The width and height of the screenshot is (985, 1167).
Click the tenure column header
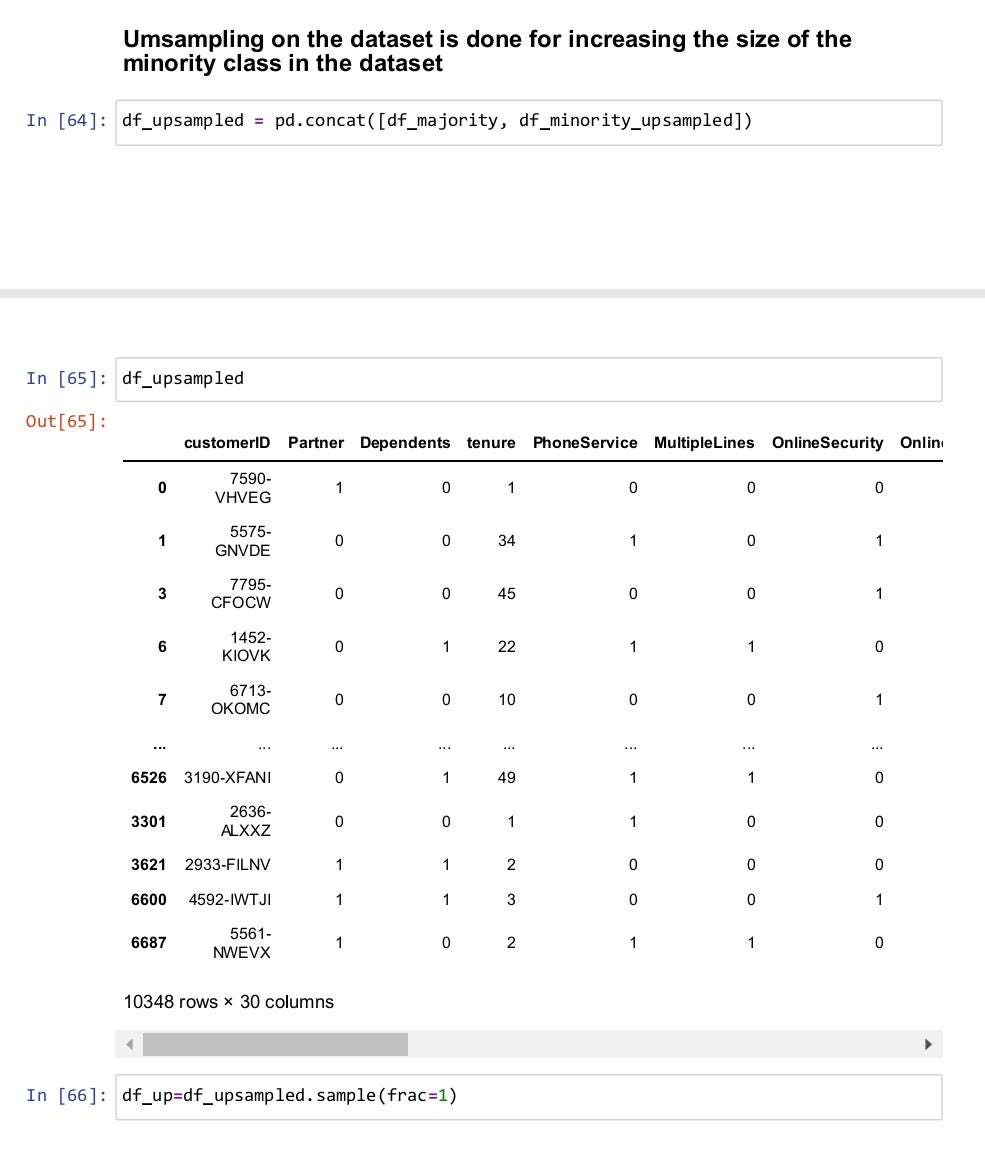[x=491, y=443]
